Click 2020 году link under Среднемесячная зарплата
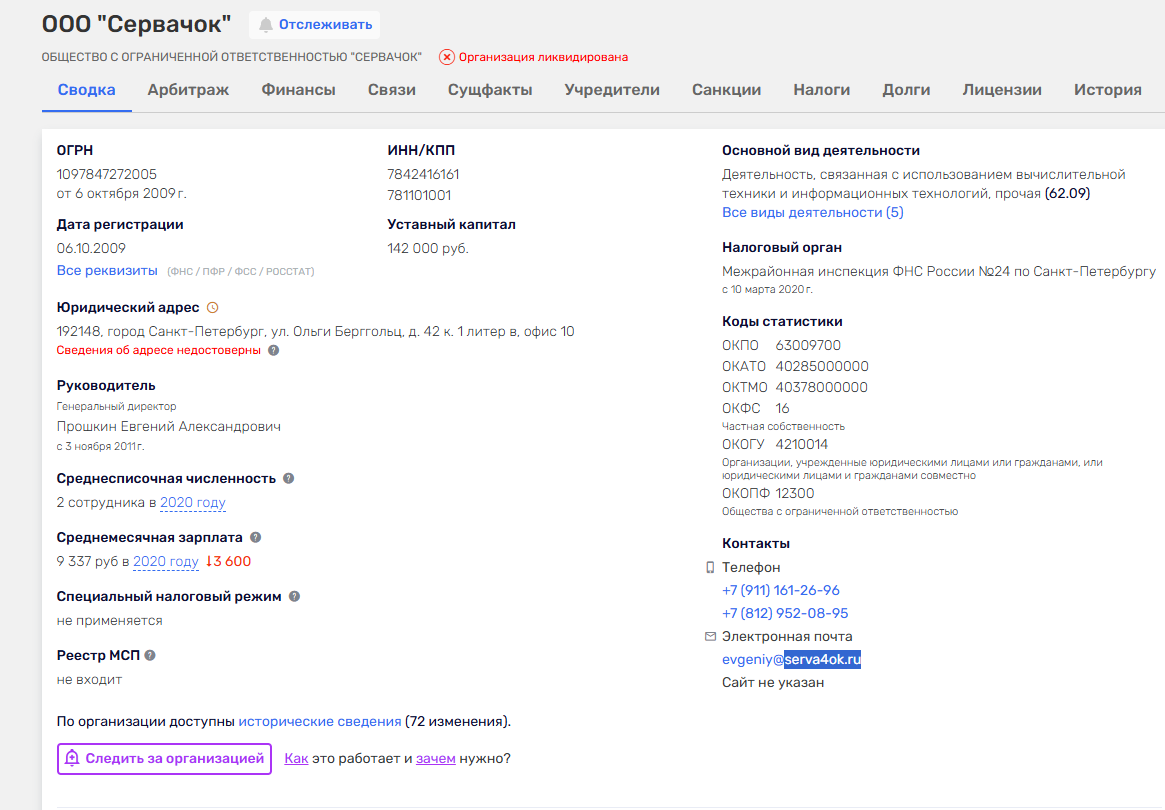 tap(166, 562)
